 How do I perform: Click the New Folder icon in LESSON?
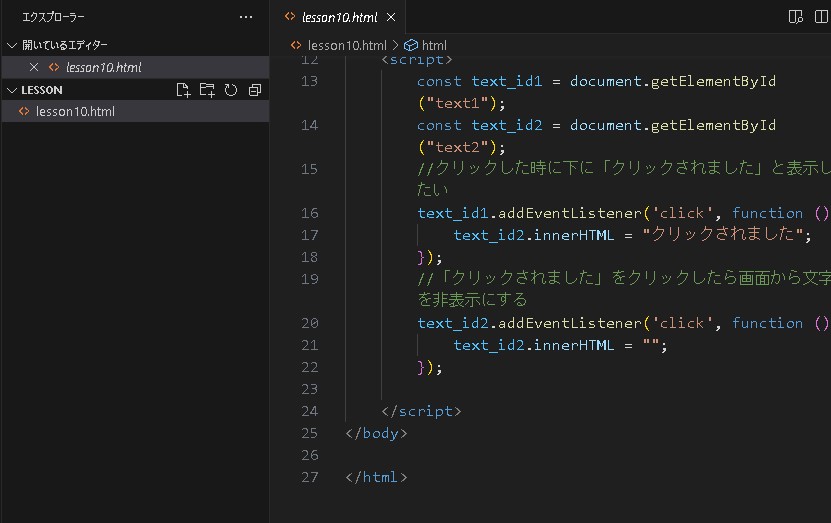tap(207, 90)
